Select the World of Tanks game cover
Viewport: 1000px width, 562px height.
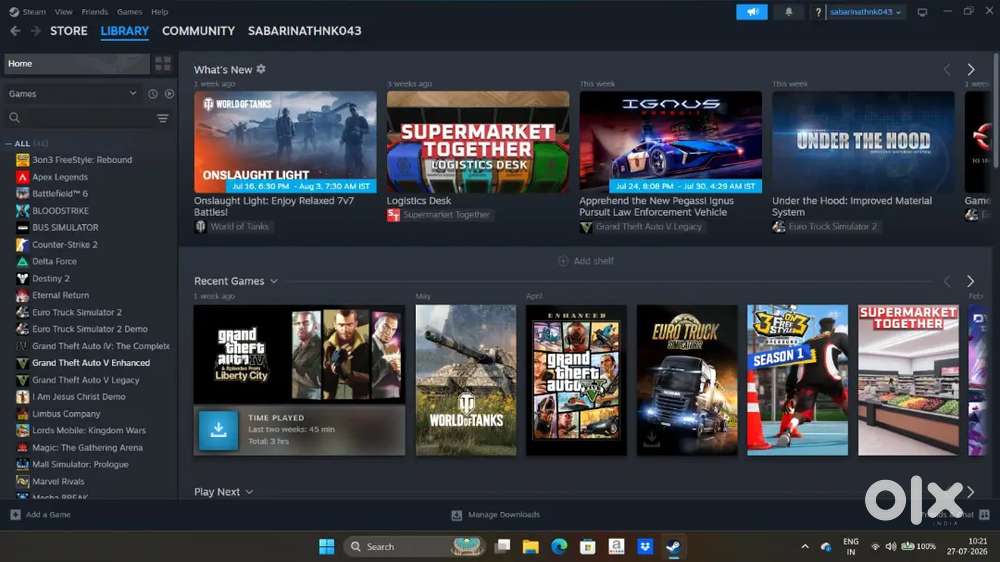(466, 380)
